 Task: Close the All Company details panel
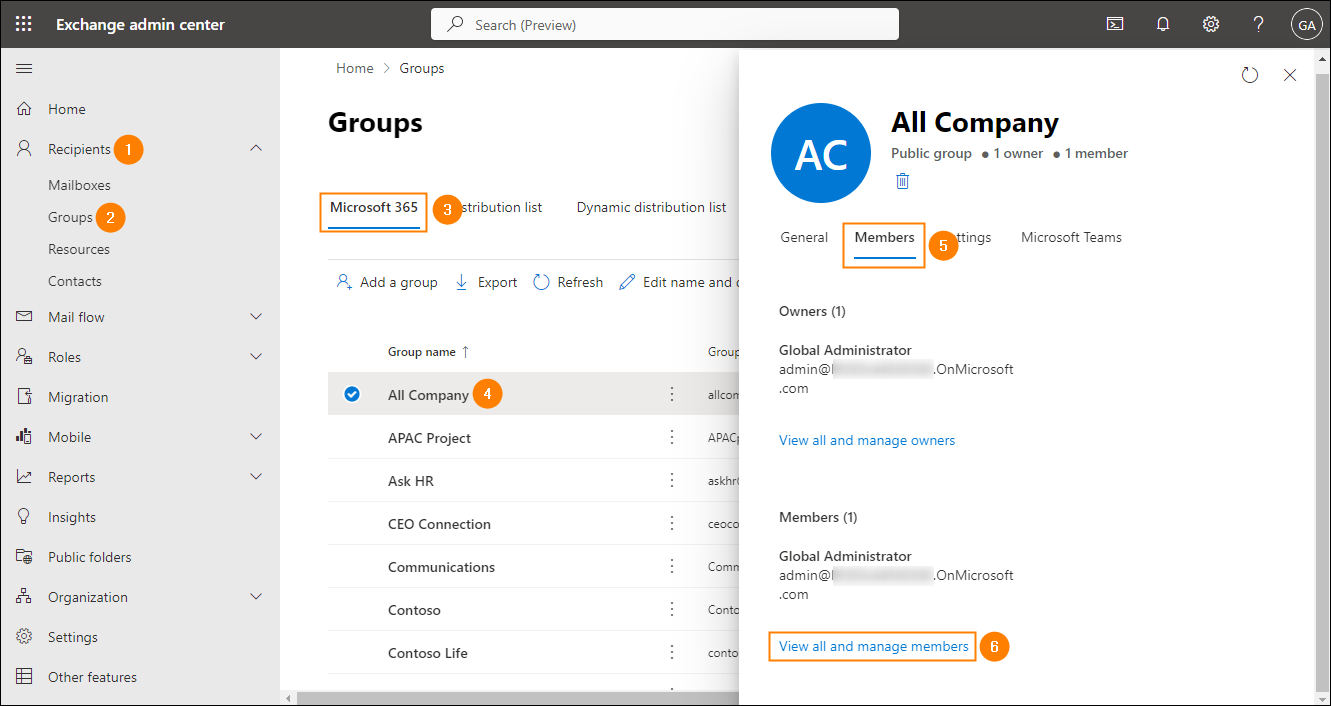(x=1290, y=75)
